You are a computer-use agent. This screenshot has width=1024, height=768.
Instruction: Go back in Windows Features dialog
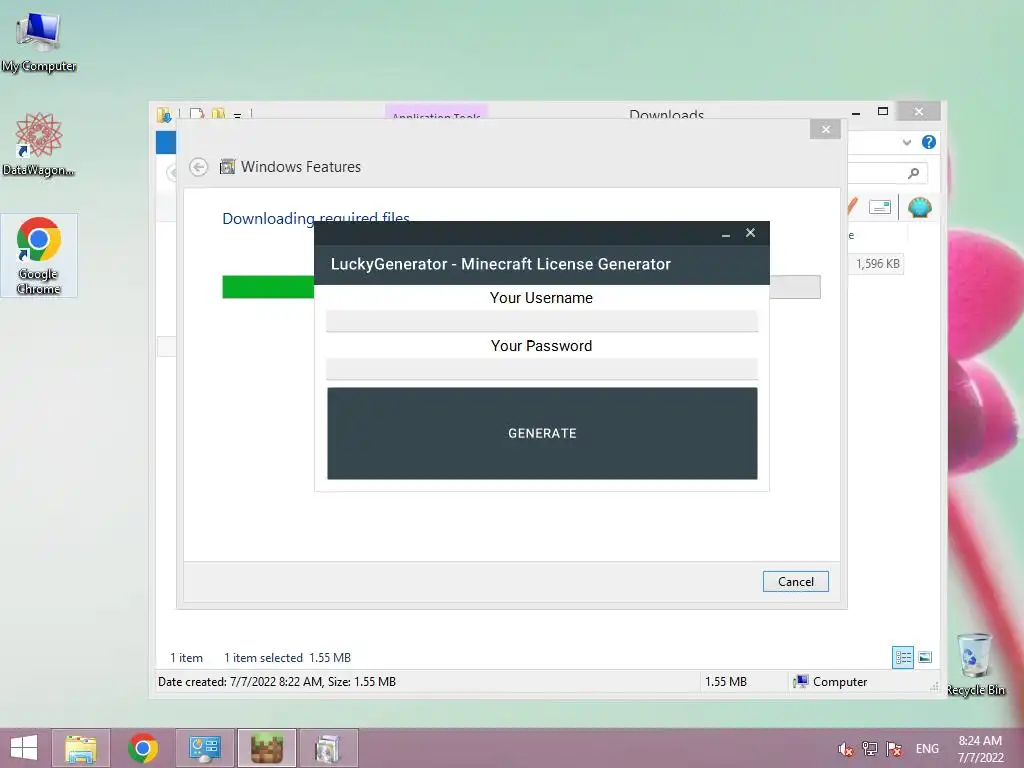pos(199,167)
